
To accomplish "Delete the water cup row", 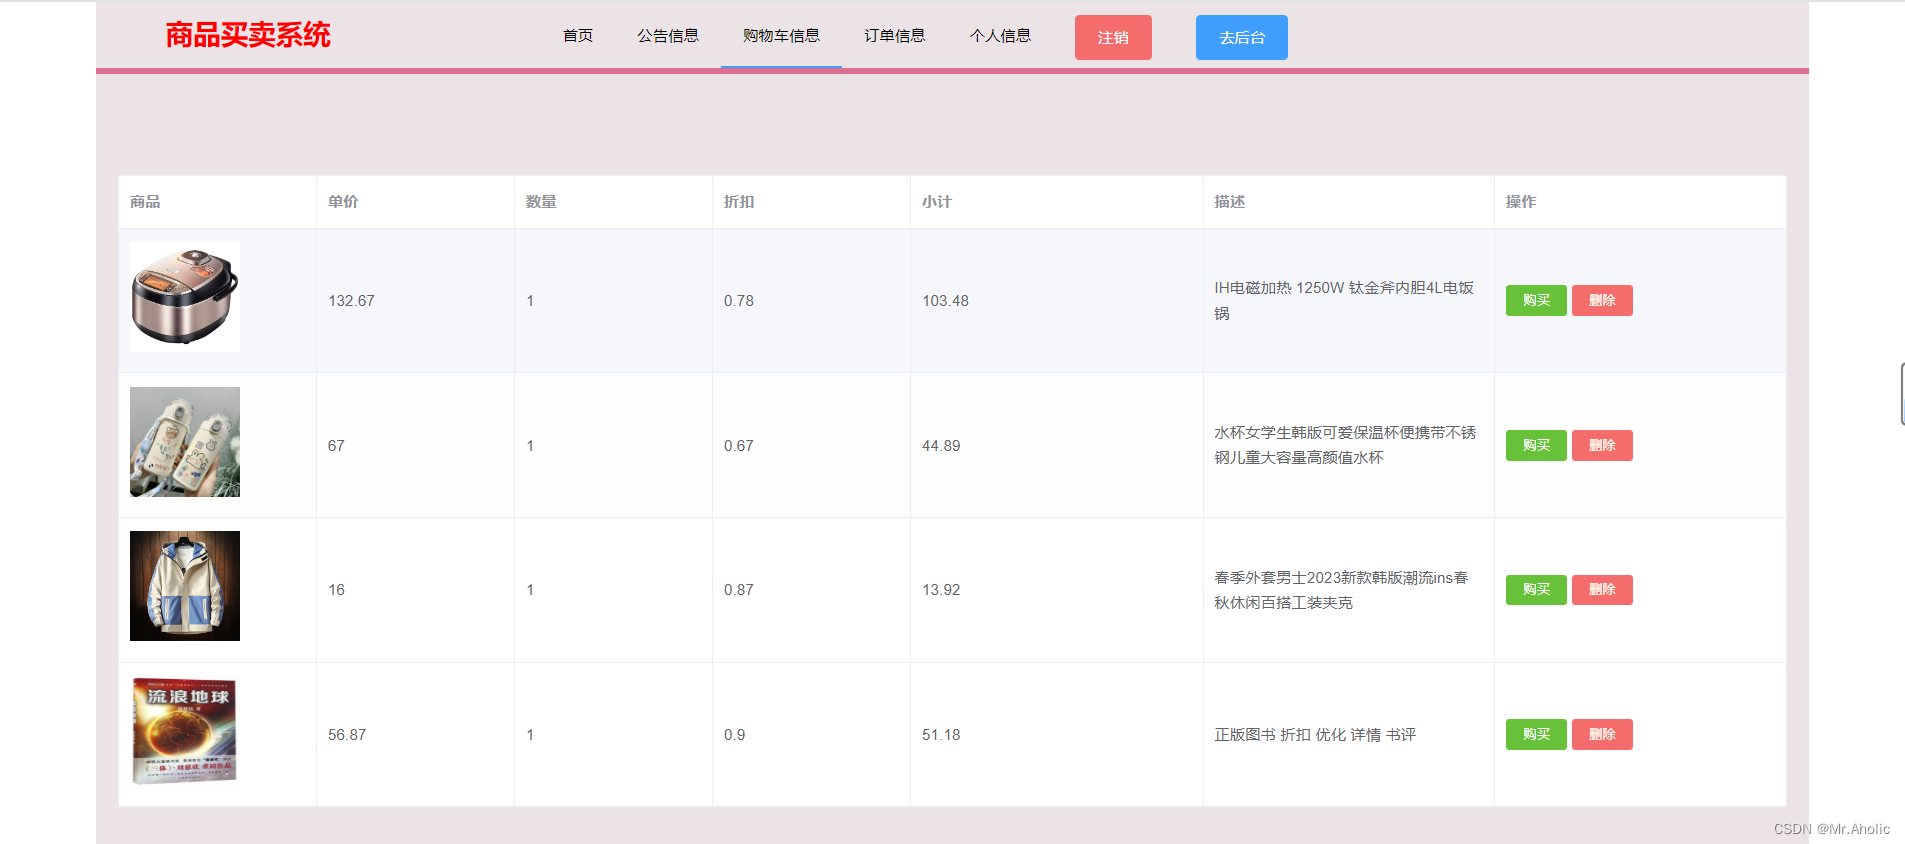I will [x=1602, y=445].
